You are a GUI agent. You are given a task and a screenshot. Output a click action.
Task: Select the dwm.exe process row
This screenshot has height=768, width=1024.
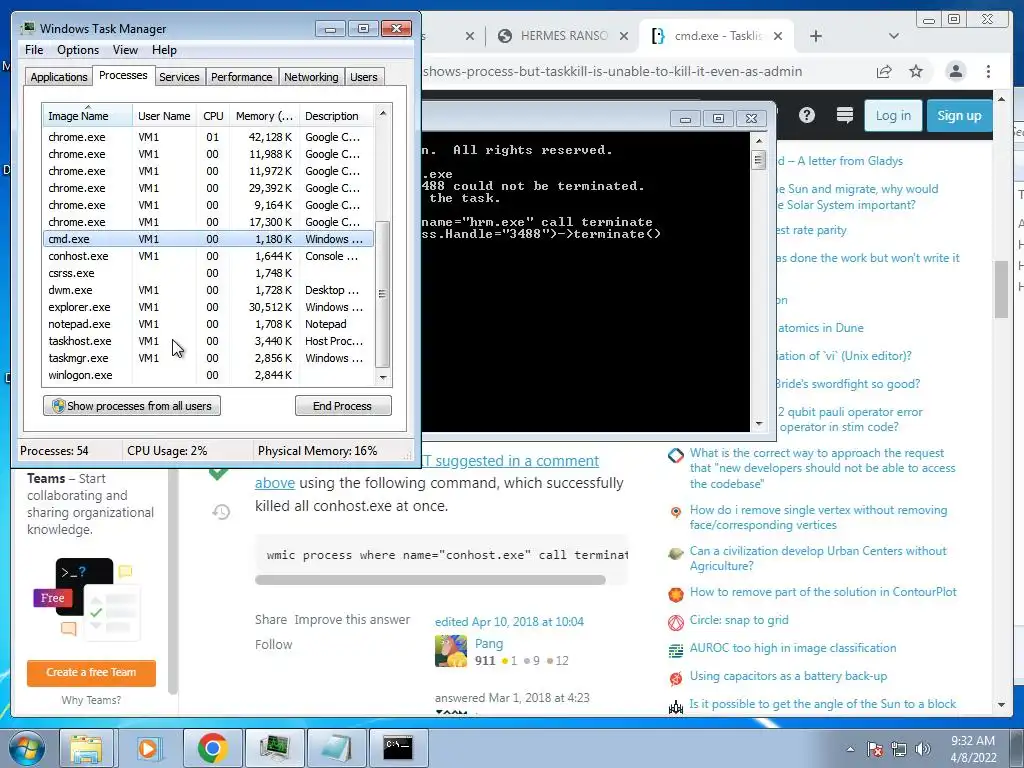[x=208, y=290]
